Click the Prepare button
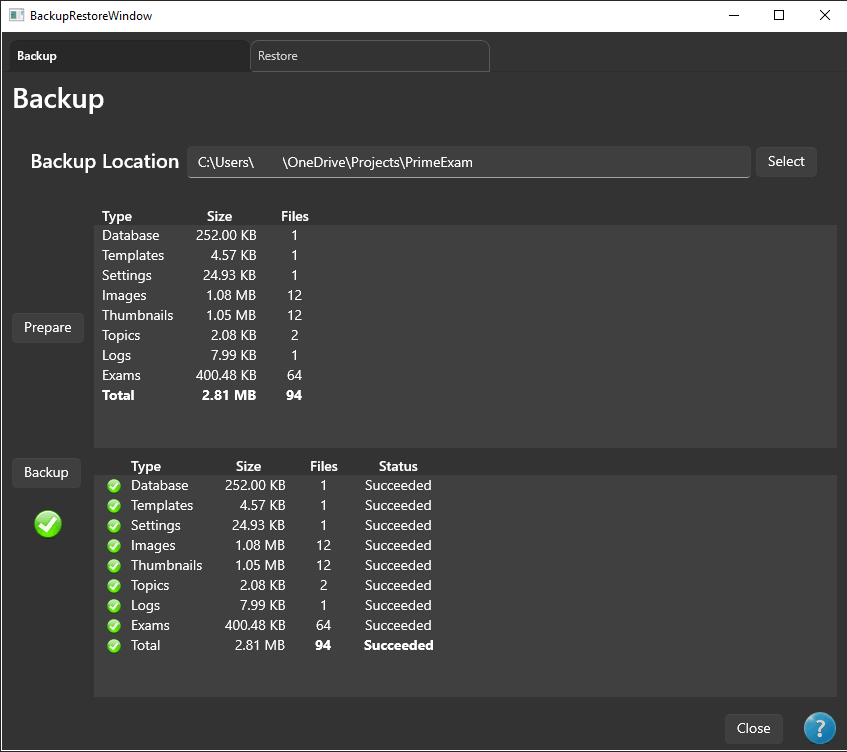 [48, 327]
